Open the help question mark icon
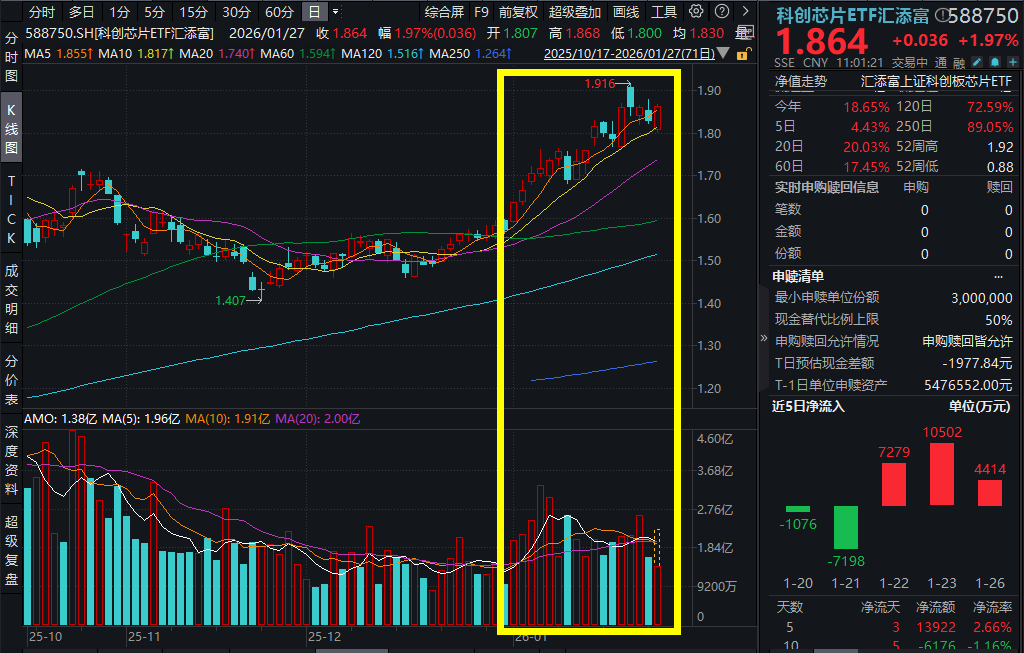This screenshot has height=653, width=1024. pos(722,12)
